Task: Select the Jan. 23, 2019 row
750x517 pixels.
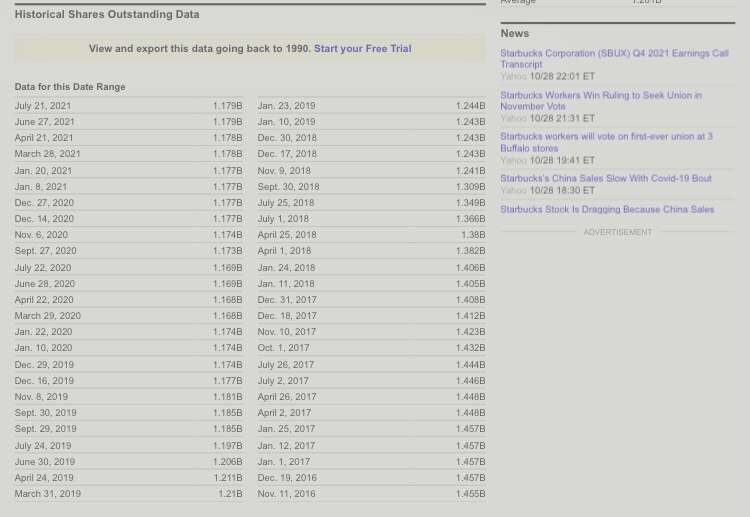Action: (x=371, y=106)
